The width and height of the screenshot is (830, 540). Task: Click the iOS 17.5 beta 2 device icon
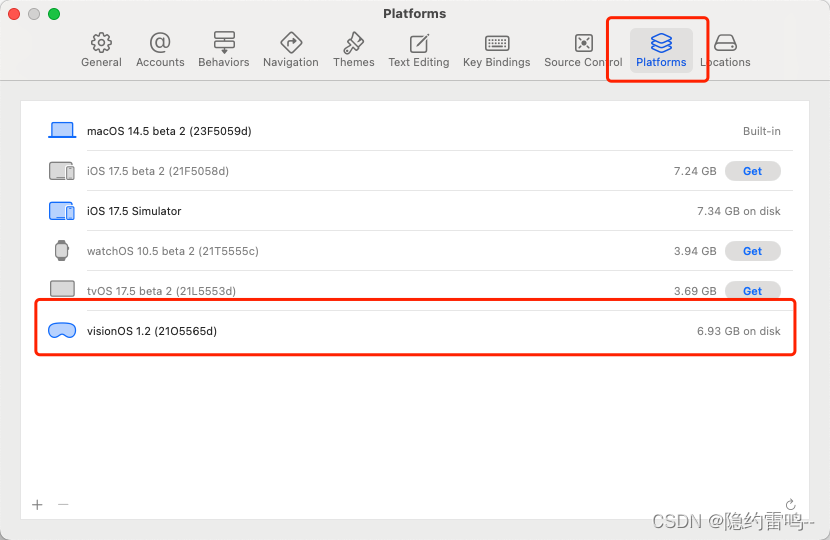[62, 171]
